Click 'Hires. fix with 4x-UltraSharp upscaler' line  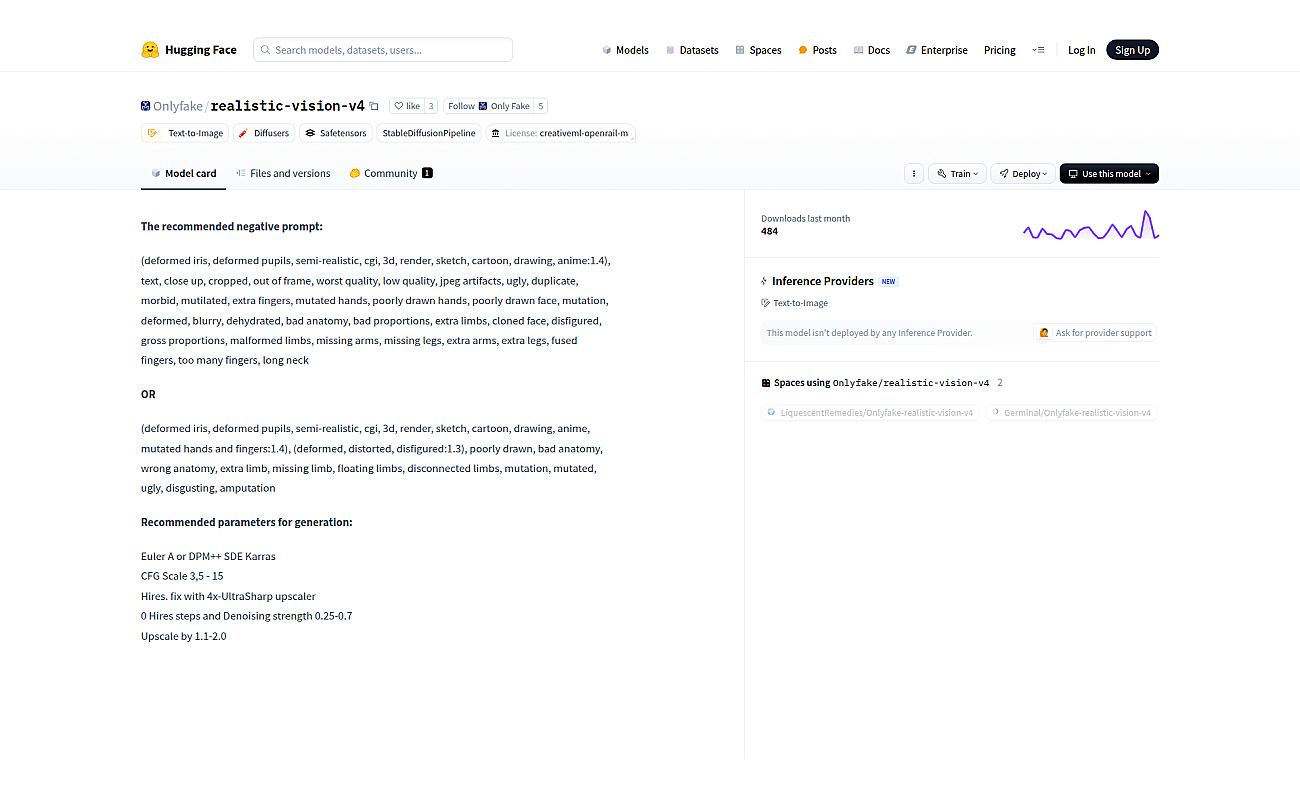point(228,596)
